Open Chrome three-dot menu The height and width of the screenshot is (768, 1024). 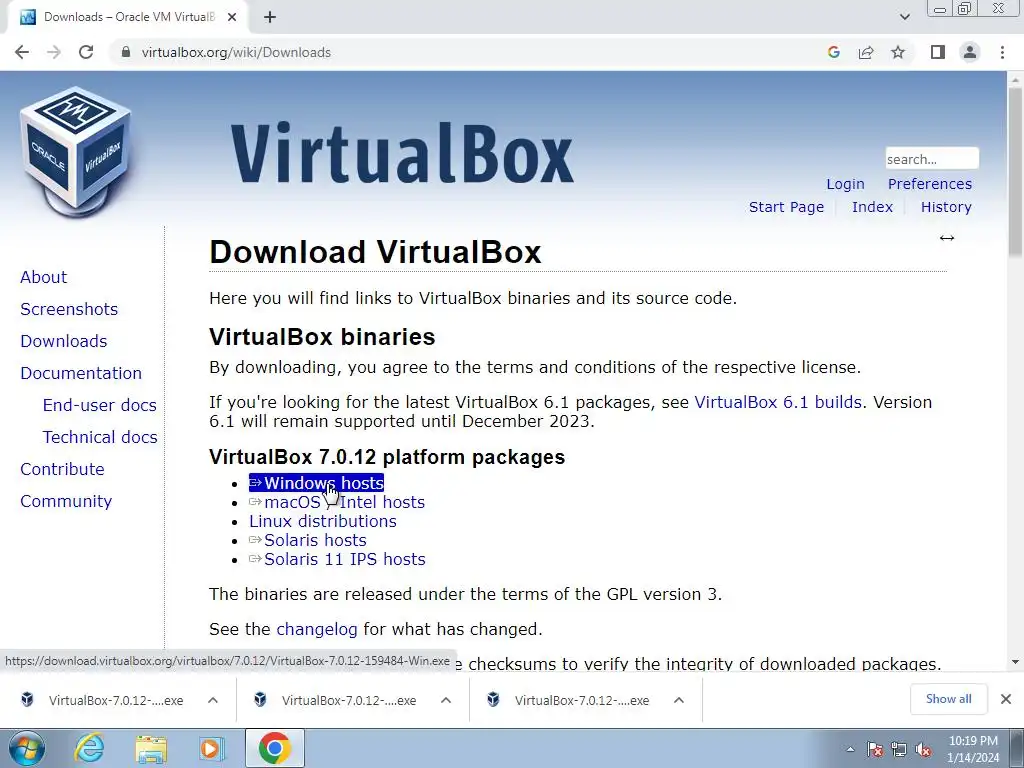click(x=1002, y=52)
